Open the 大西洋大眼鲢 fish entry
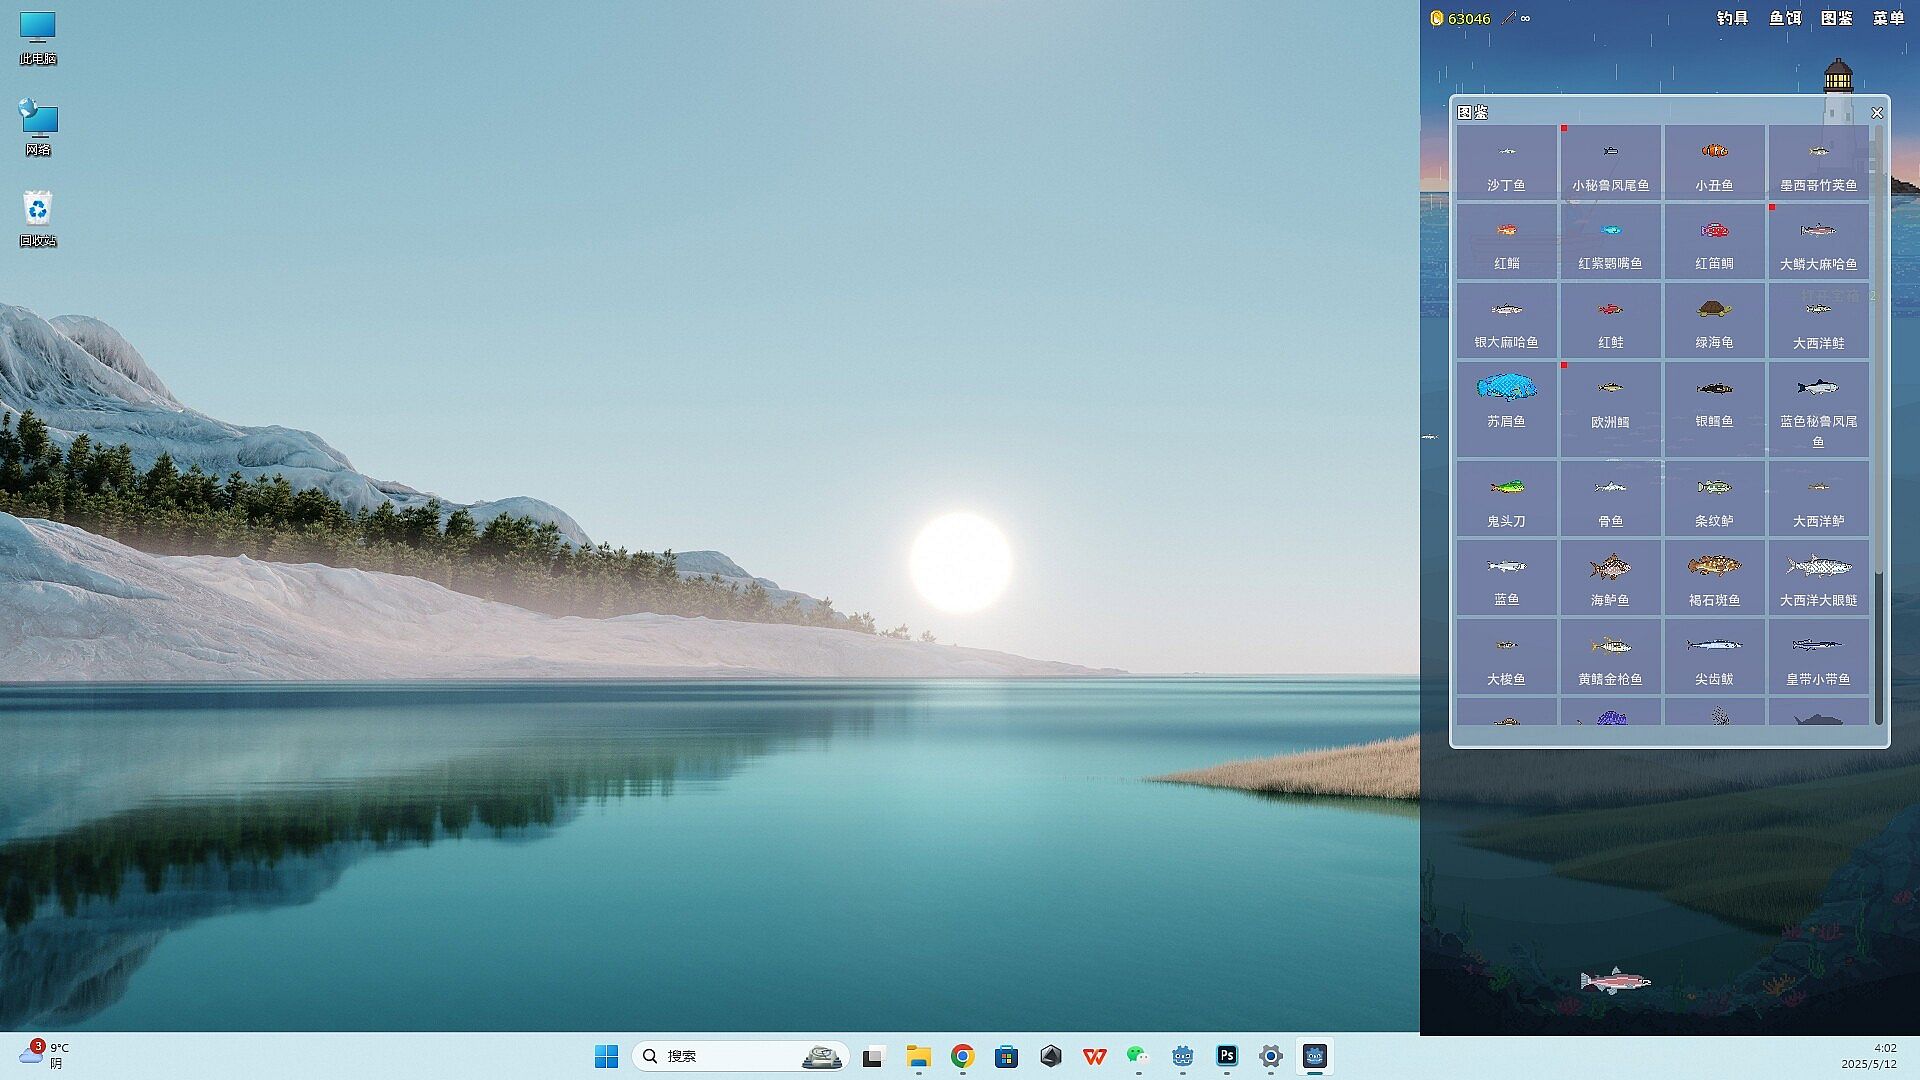Image resolution: width=1920 pixels, height=1080 pixels. click(x=1818, y=578)
